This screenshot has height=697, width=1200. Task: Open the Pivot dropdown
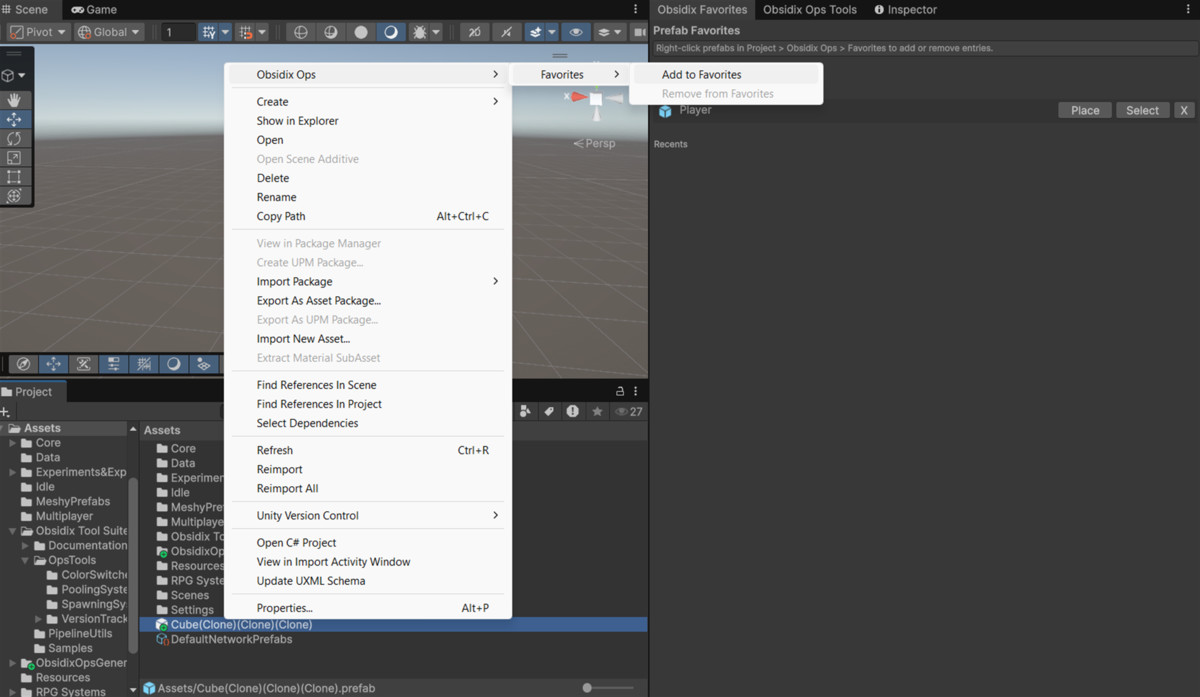pyautogui.click(x=38, y=32)
